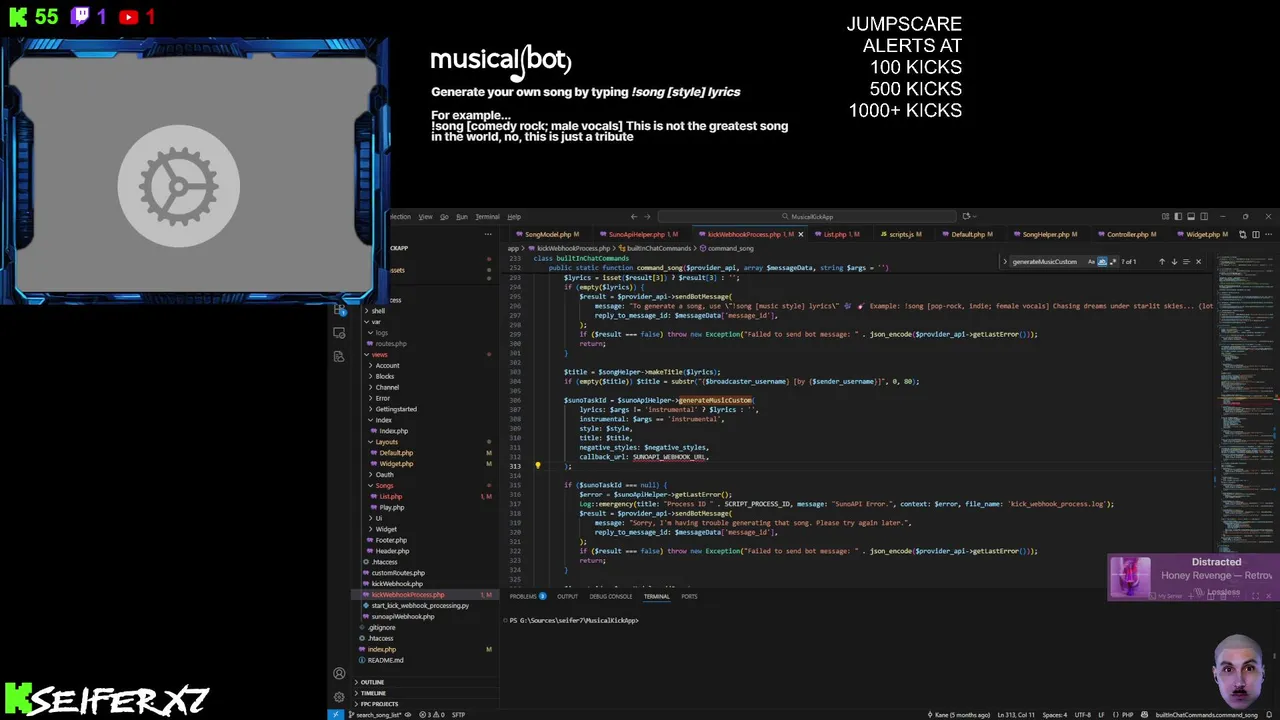The width and height of the screenshot is (1280, 720).
Task: Open editor tab bar more actions ellipsis
Action: (1269, 234)
